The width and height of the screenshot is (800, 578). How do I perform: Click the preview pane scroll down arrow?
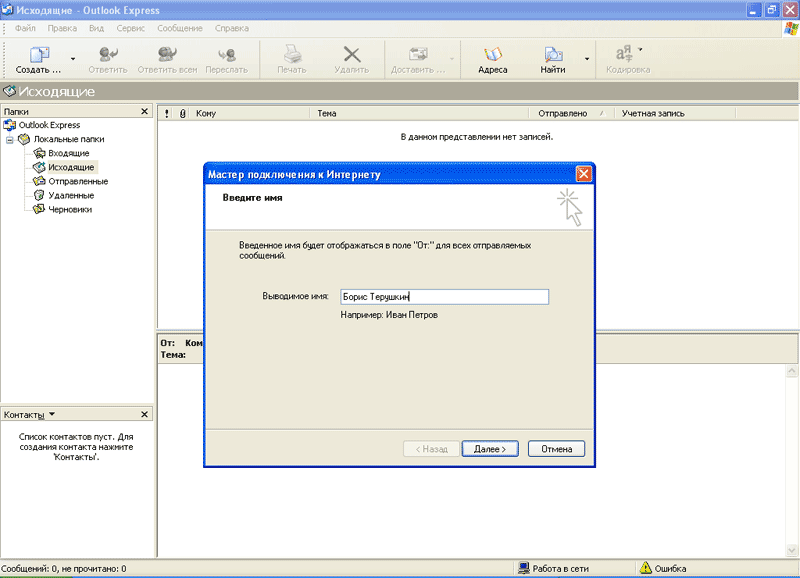792,550
